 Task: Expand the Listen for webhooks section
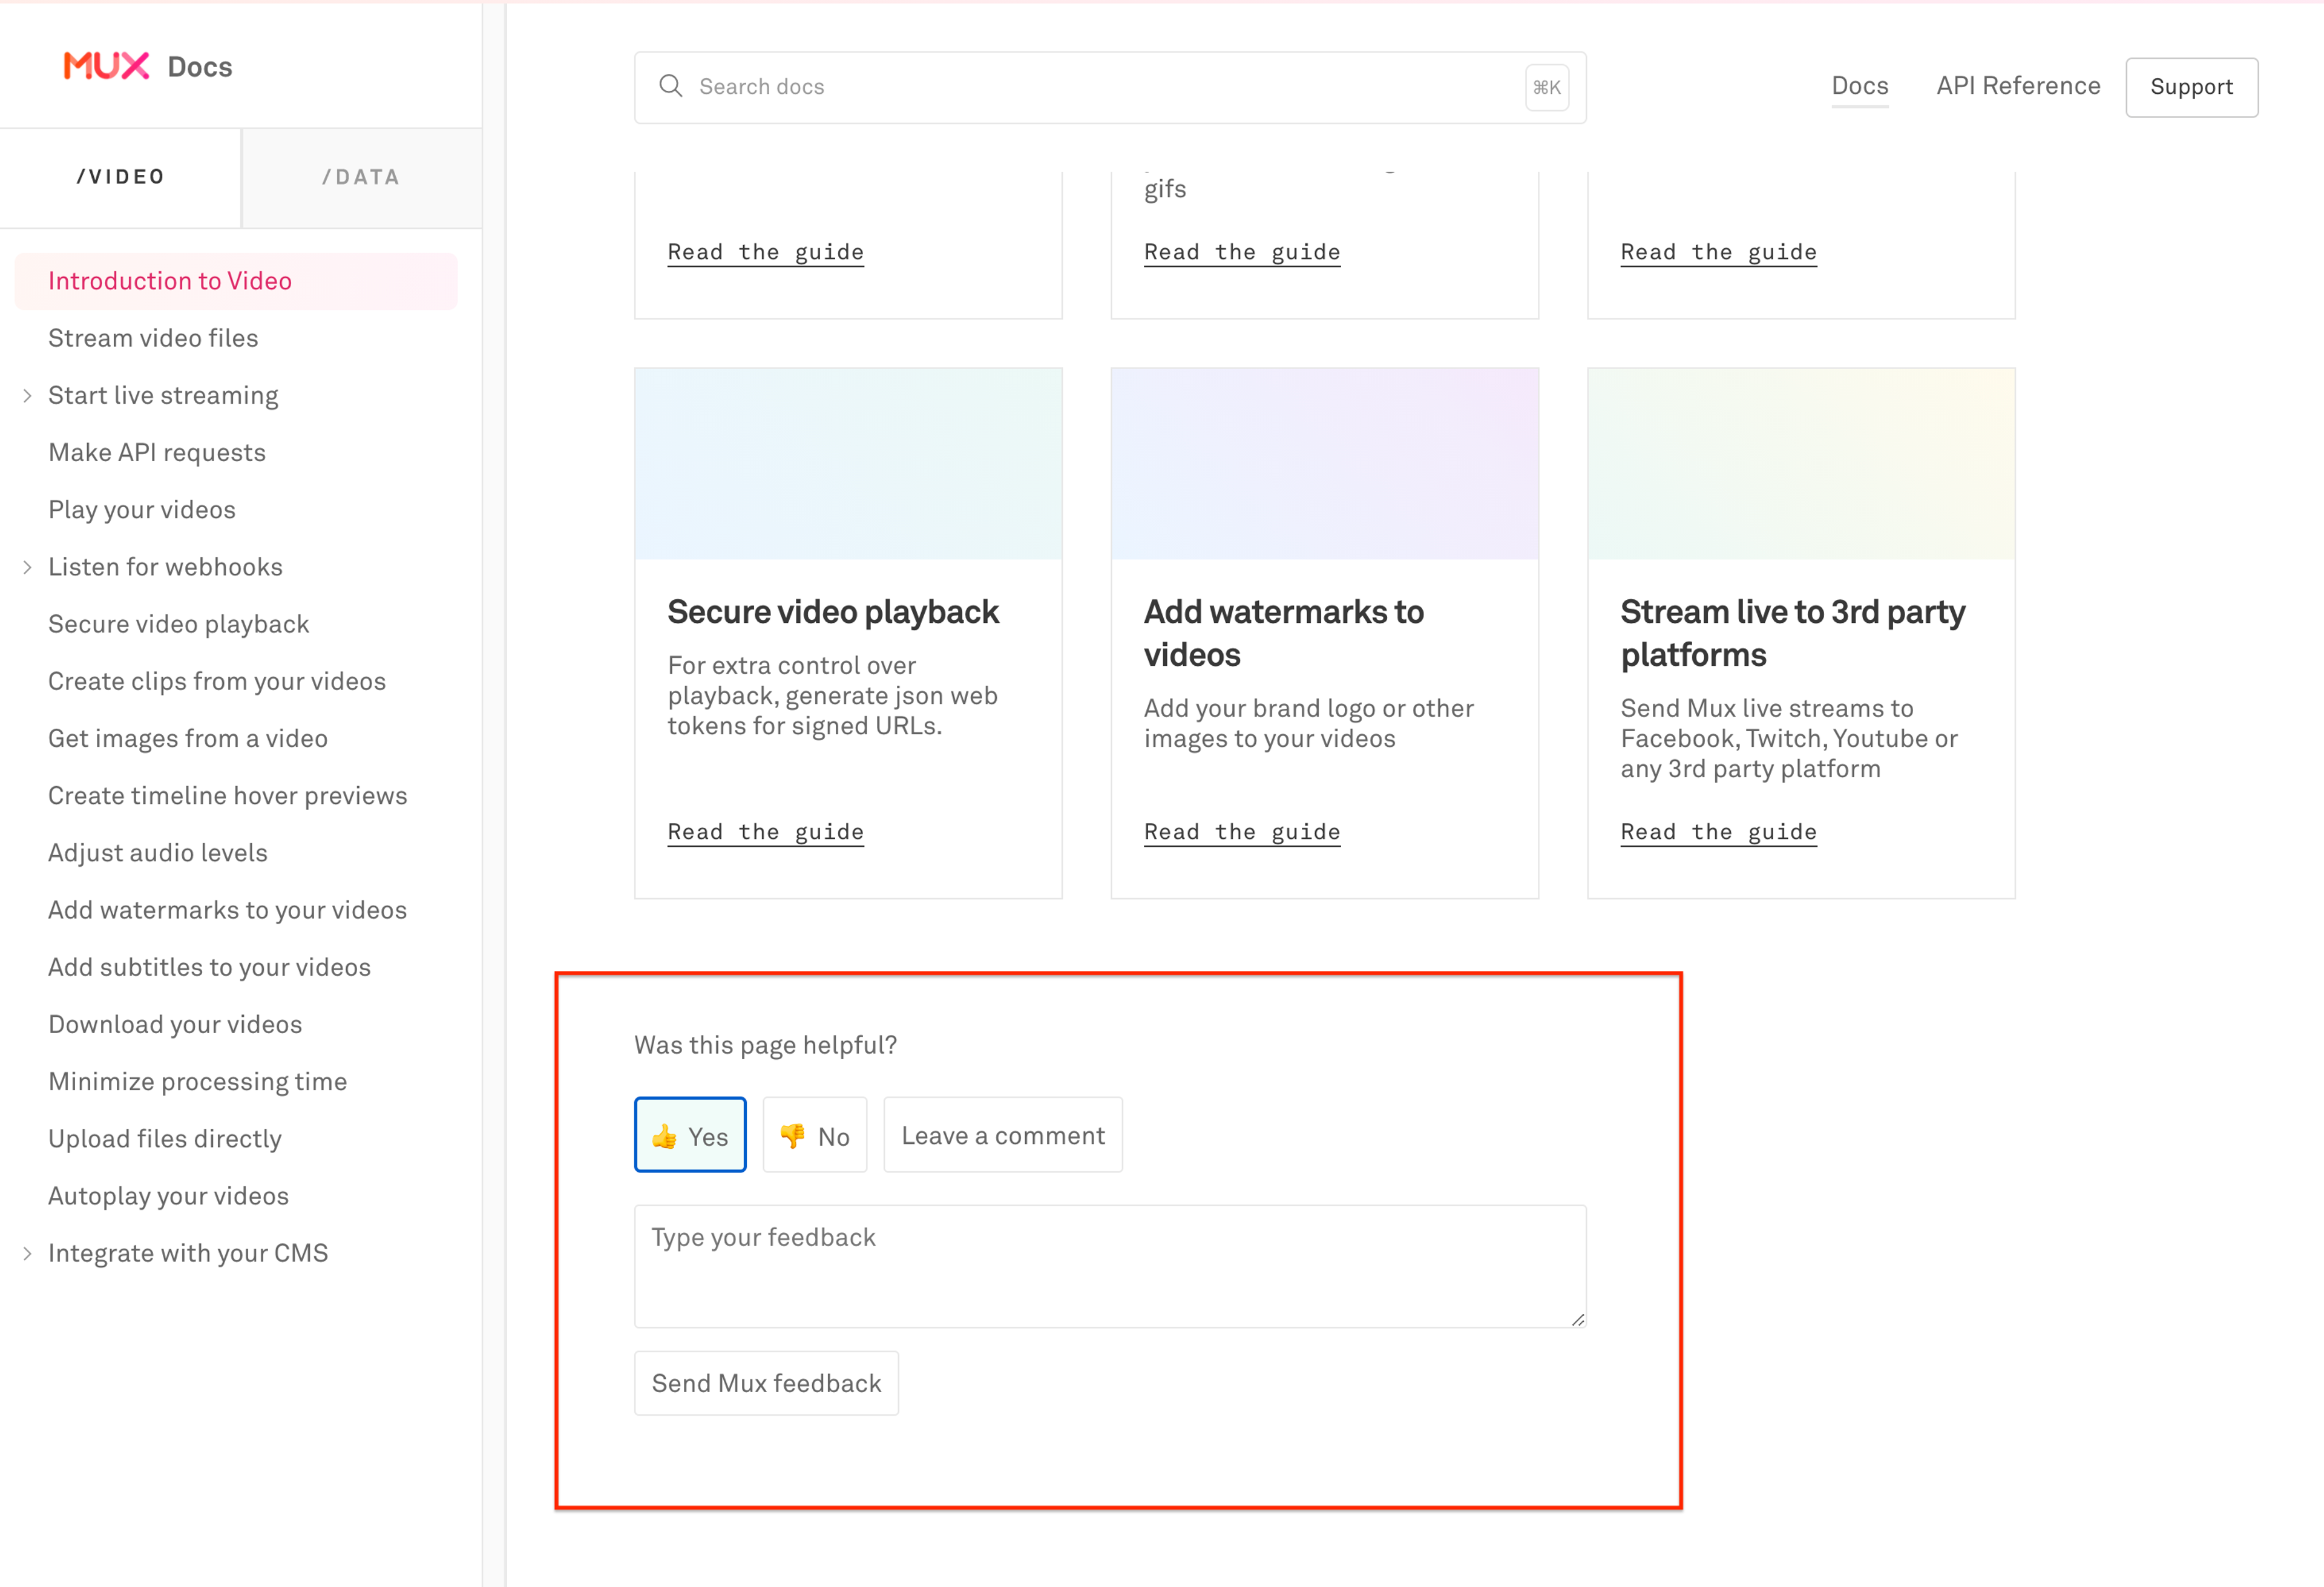point(27,567)
